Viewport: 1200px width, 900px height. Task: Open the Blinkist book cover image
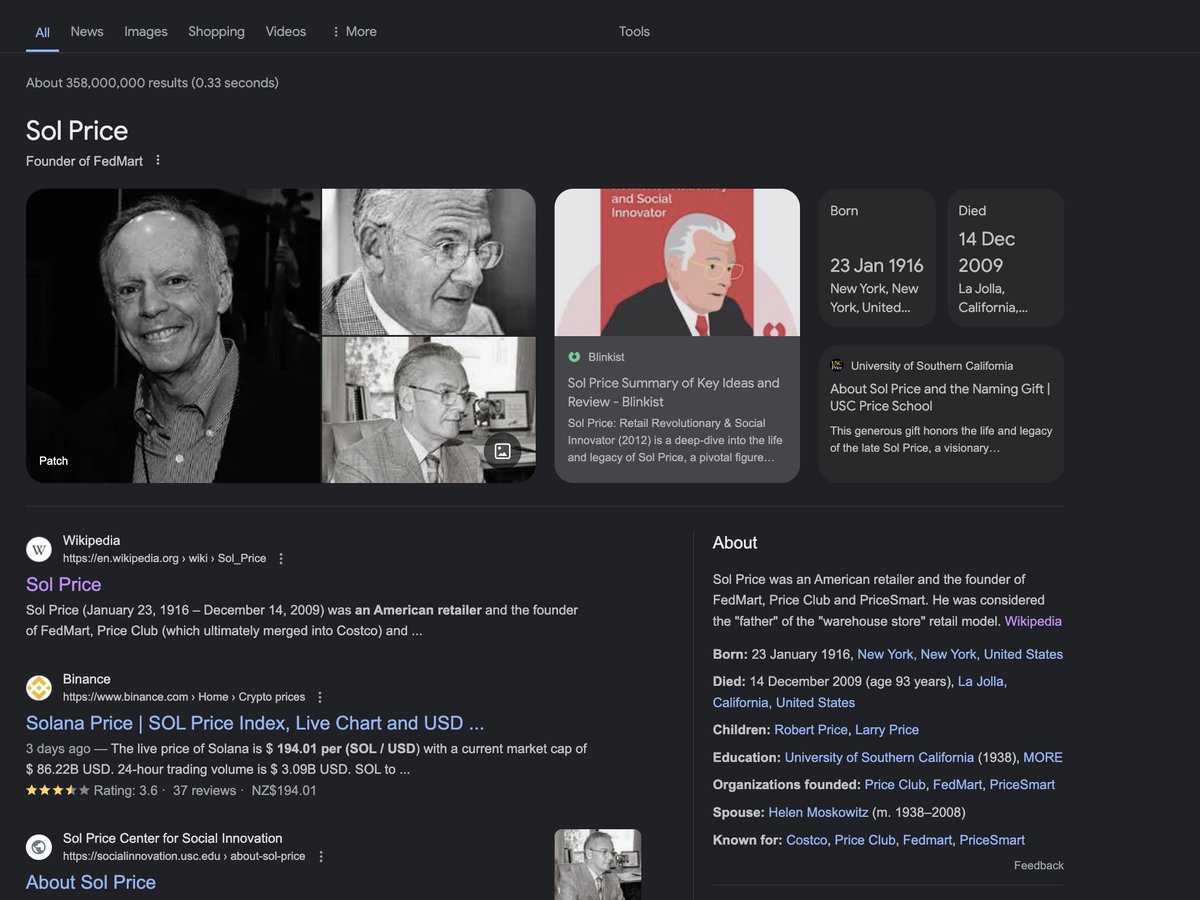pyautogui.click(x=677, y=262)
